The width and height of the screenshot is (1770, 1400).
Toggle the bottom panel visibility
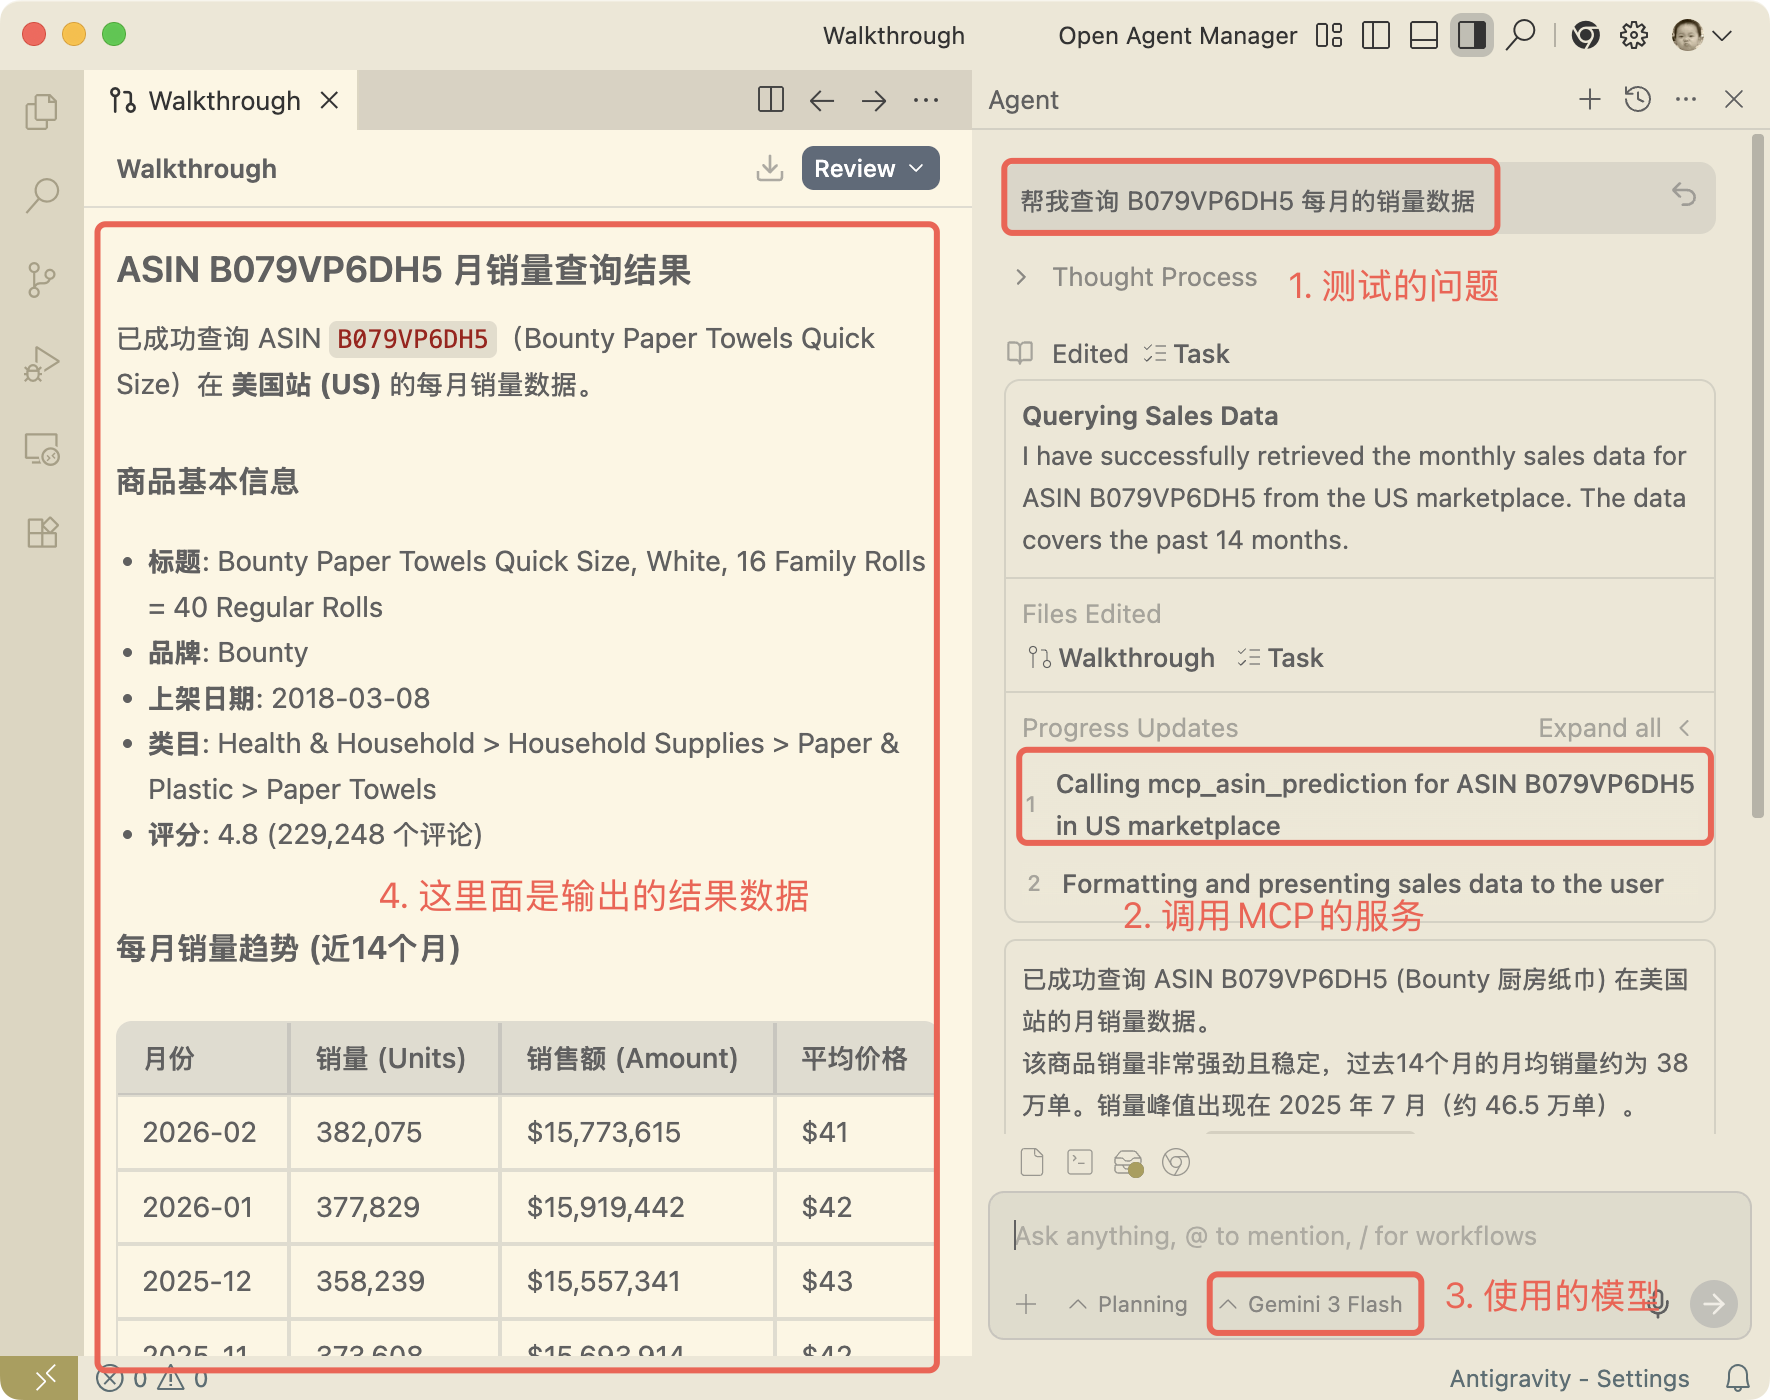[1423, 36]
